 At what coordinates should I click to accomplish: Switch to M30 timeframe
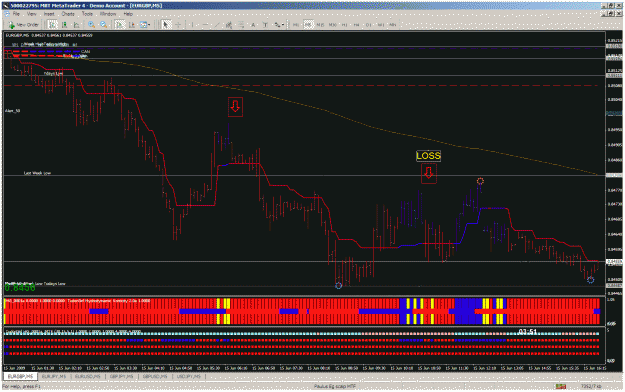[332, 25]
